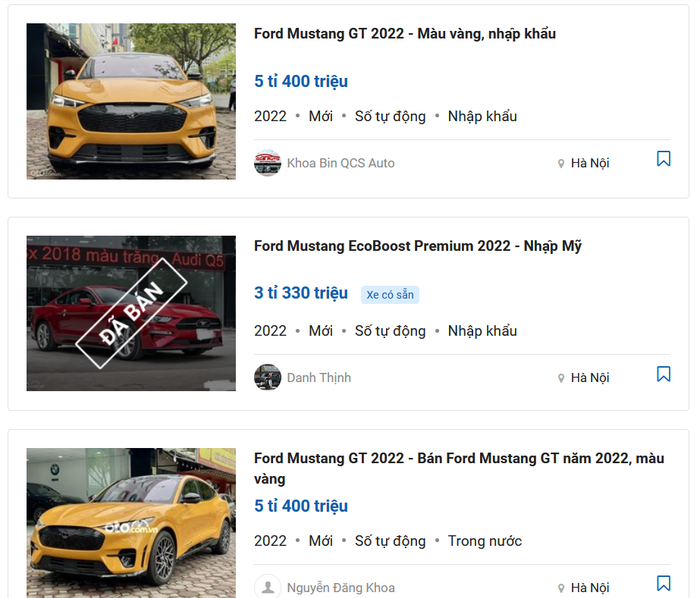Click location pin icon of first listing

(561, 164)
